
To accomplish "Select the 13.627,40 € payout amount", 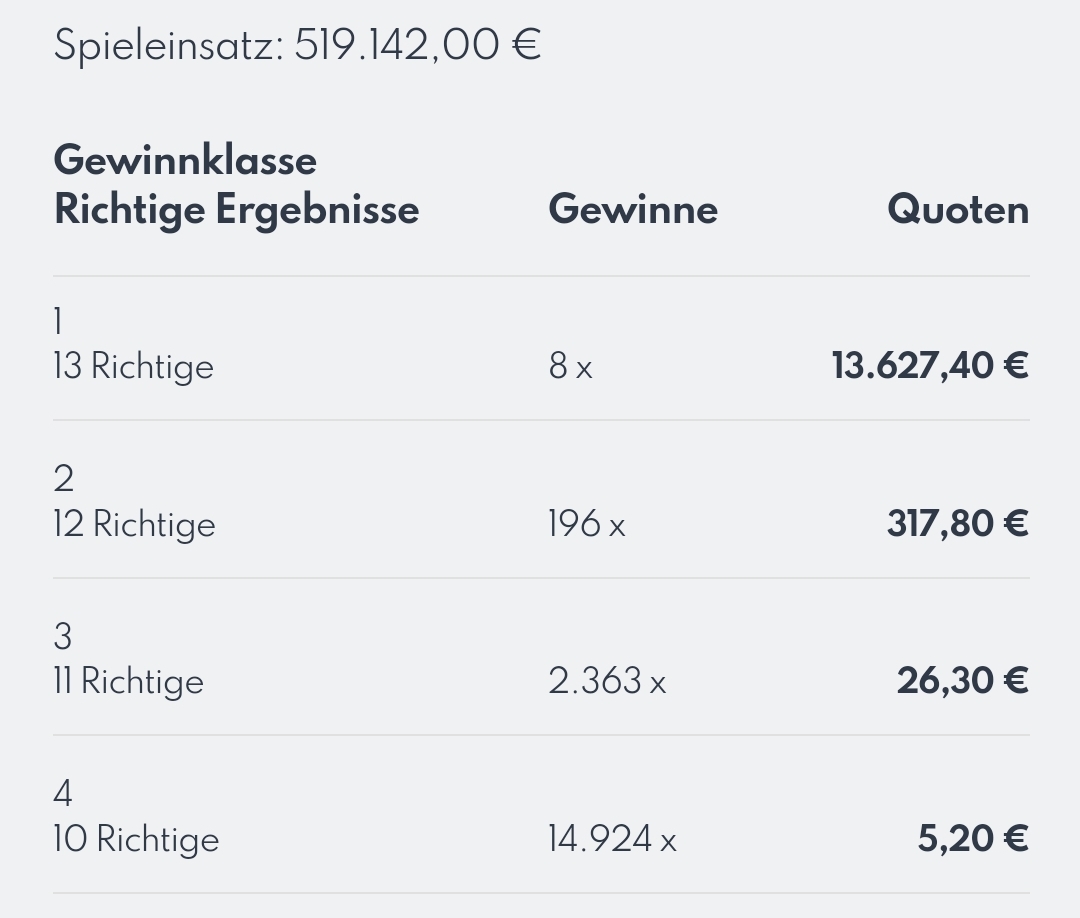I will point(931,366).
